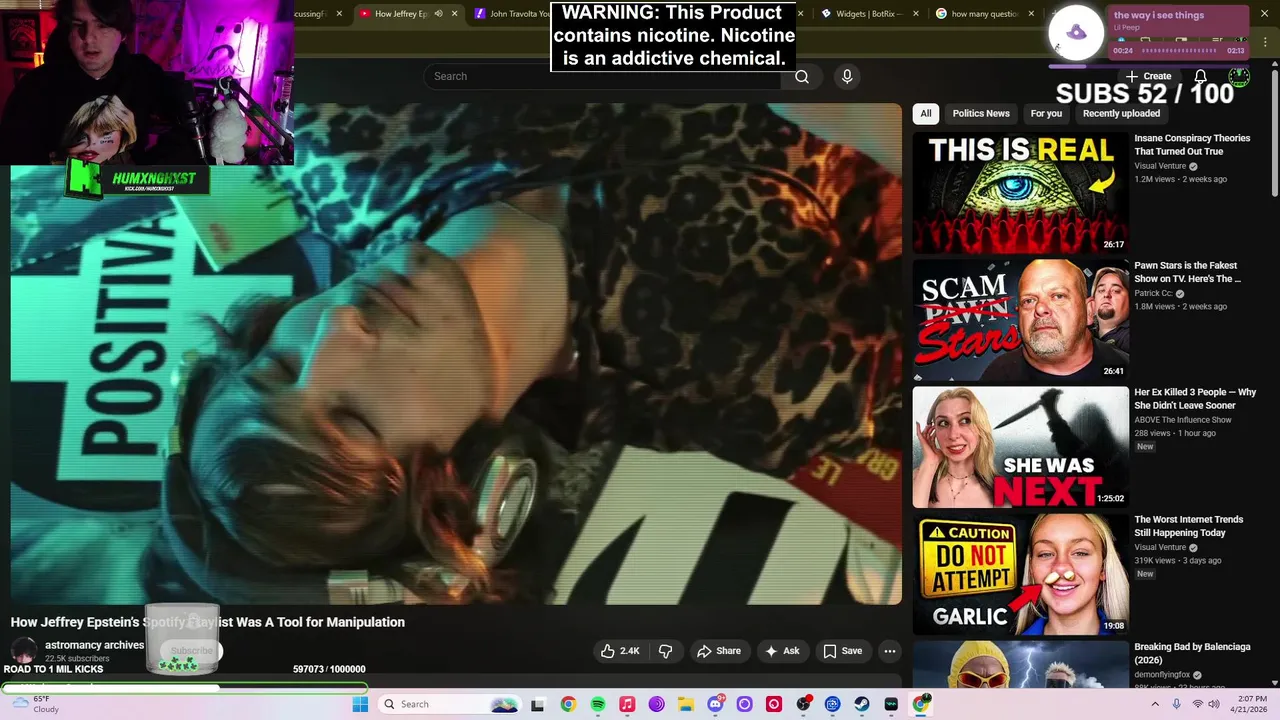Select the All filter chip

click(926, 113)
